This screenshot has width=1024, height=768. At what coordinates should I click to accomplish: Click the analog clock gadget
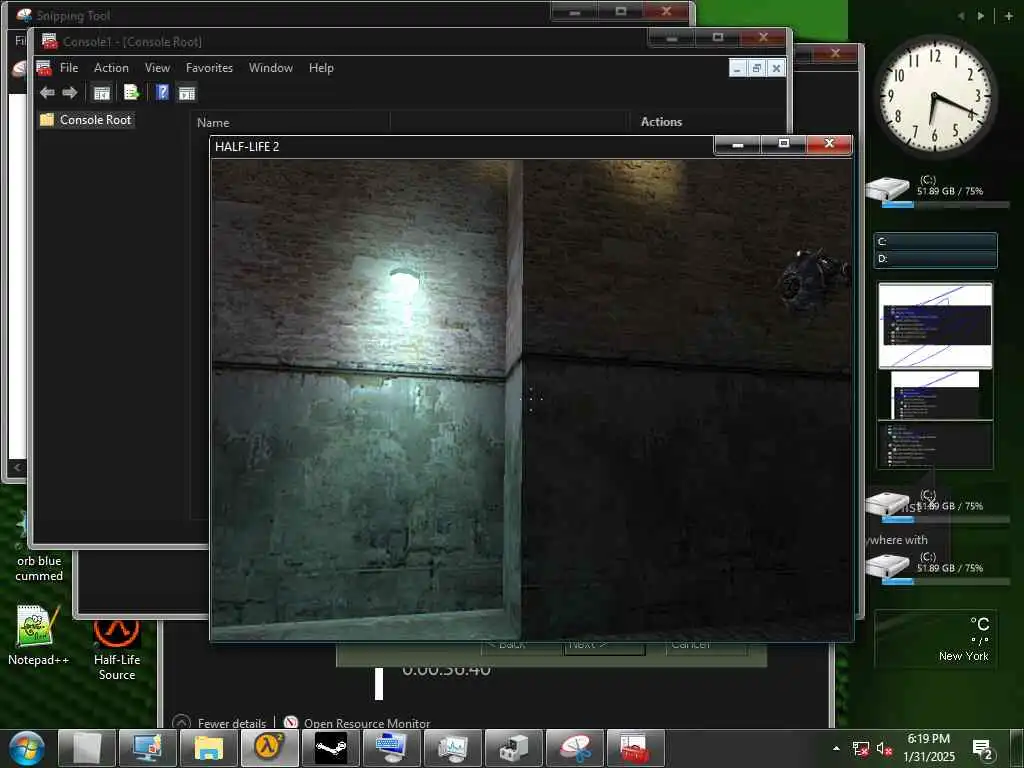935,97
